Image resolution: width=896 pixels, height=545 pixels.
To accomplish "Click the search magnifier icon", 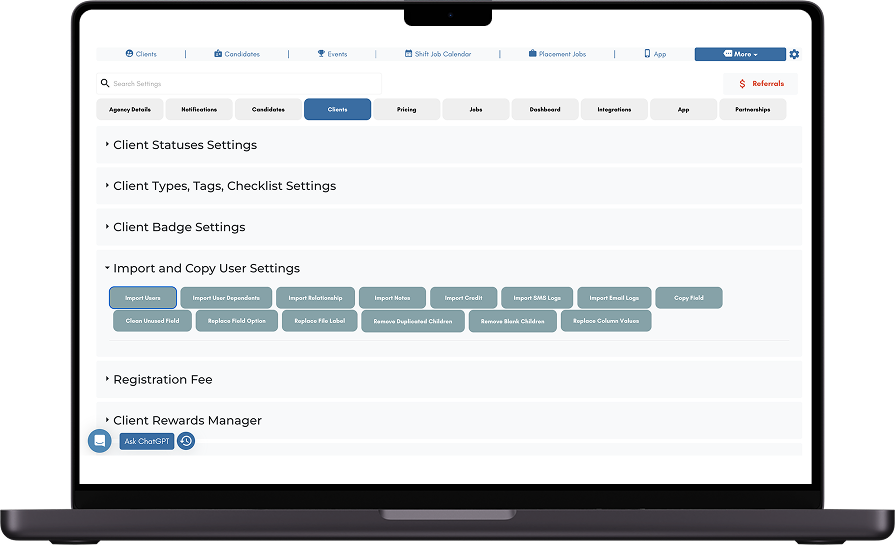I will click(x=105, y=83).
